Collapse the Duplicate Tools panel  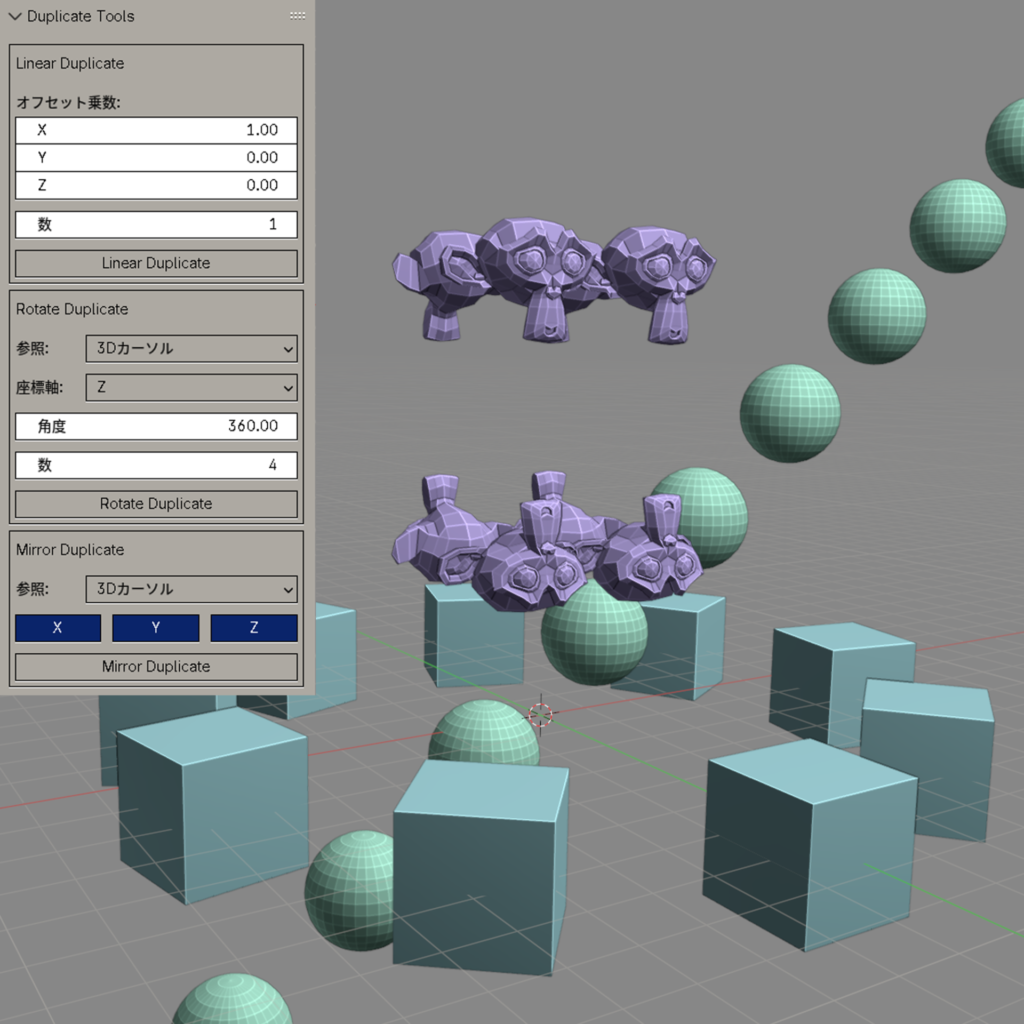pyautogui.click(x=15, y=17)
